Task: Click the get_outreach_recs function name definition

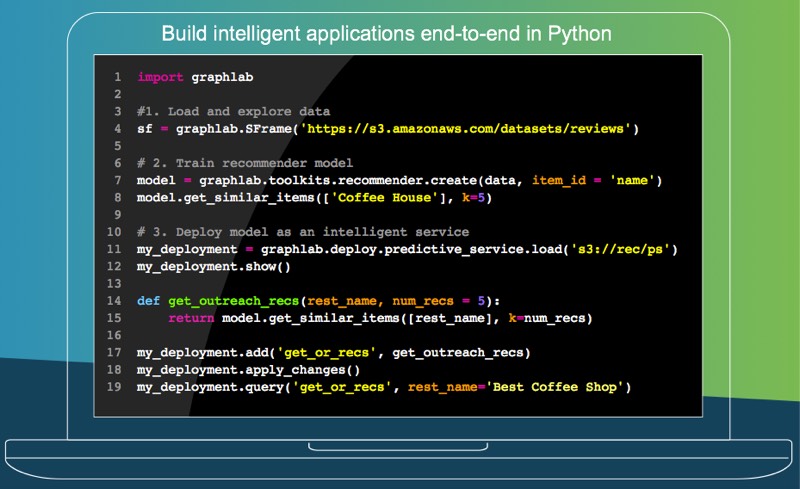Action: (x=233, y=301)
